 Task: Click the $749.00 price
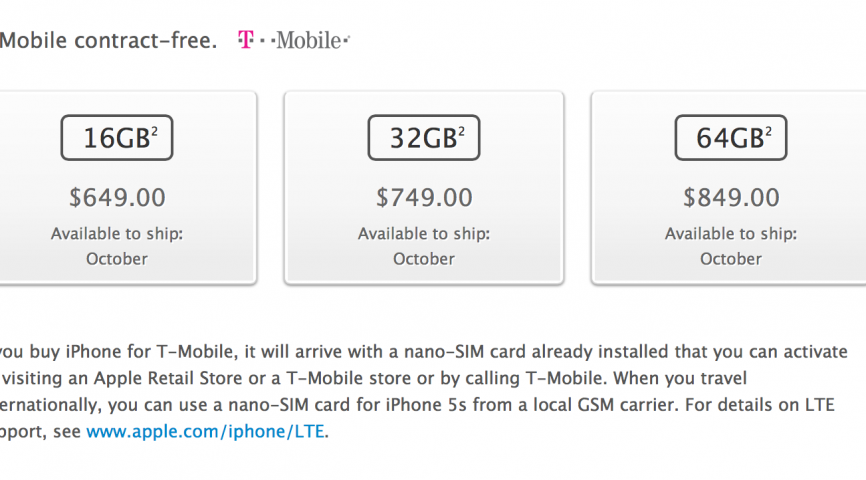pyautogui.click(x=424, y=197)
